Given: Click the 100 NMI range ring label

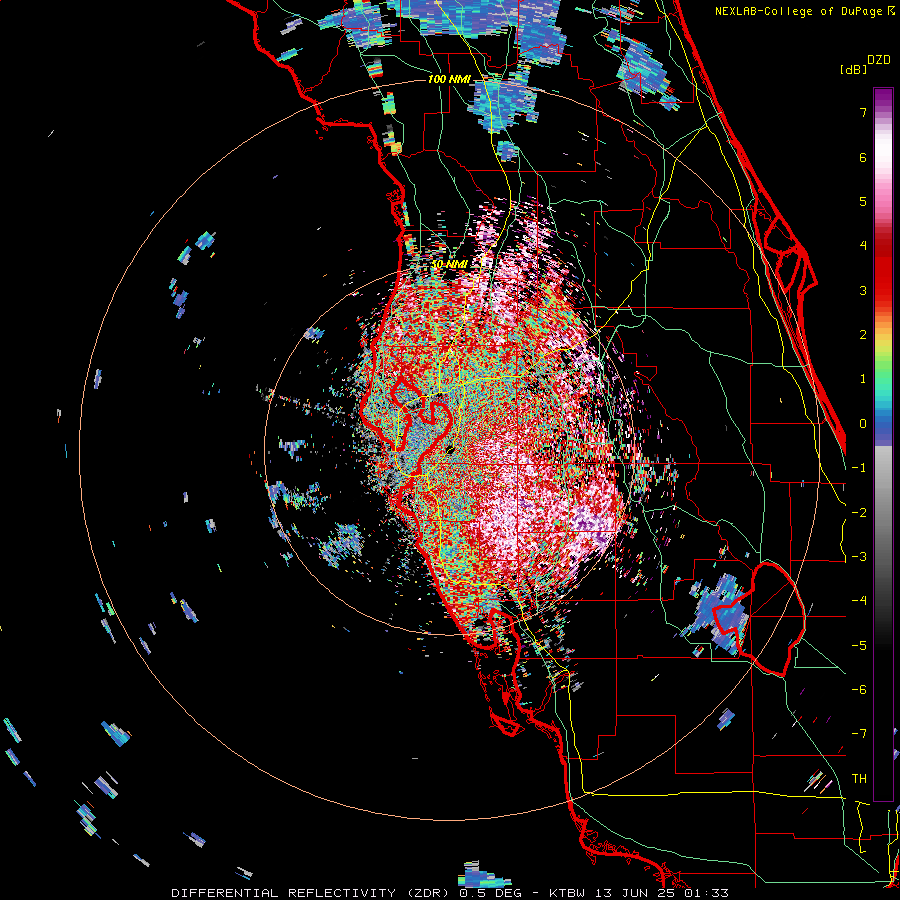Looking at the screenshot, I should [448, 79].
